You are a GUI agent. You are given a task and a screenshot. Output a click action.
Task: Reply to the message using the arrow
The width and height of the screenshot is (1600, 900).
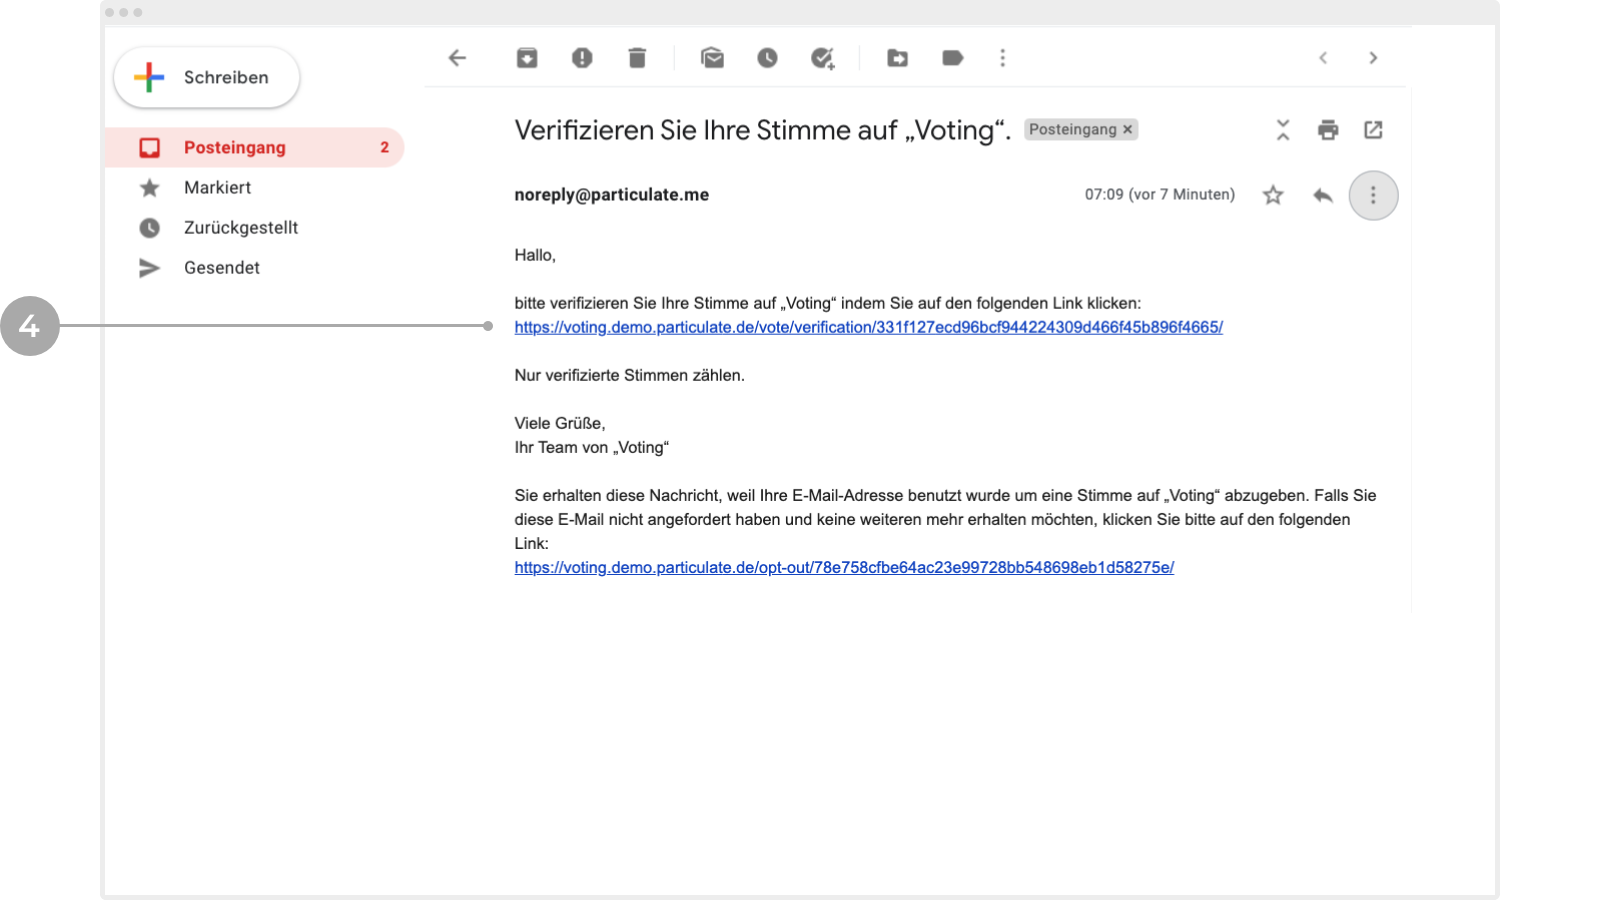[x=1322, y=195]
